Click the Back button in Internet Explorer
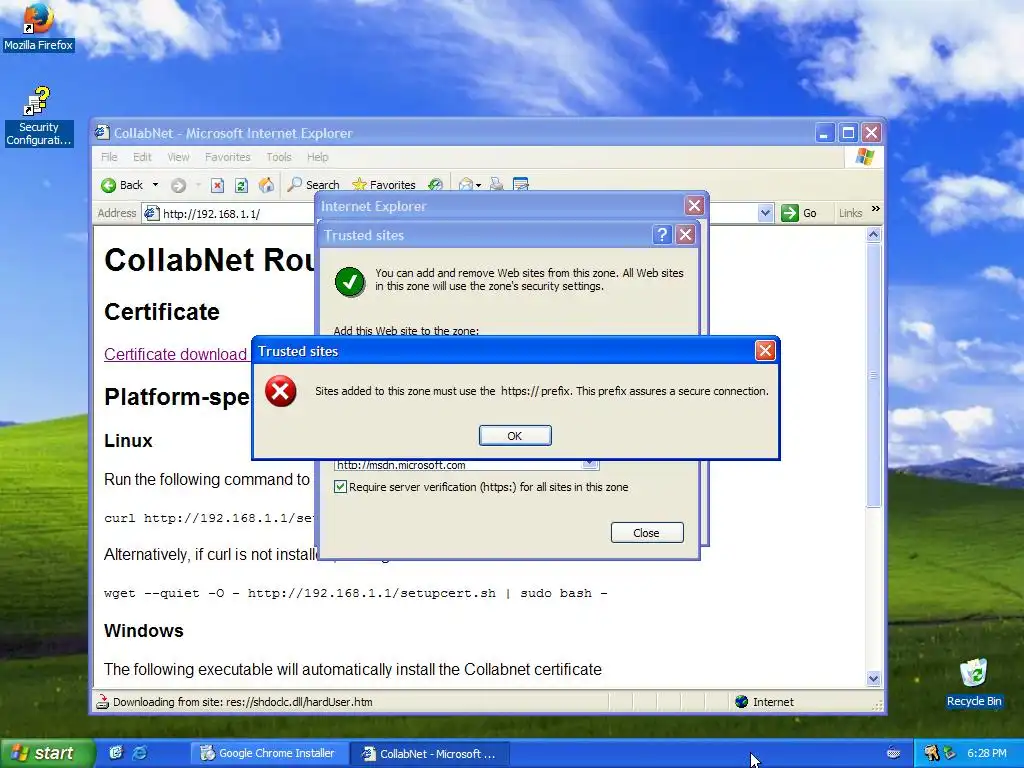 point(122,185)
